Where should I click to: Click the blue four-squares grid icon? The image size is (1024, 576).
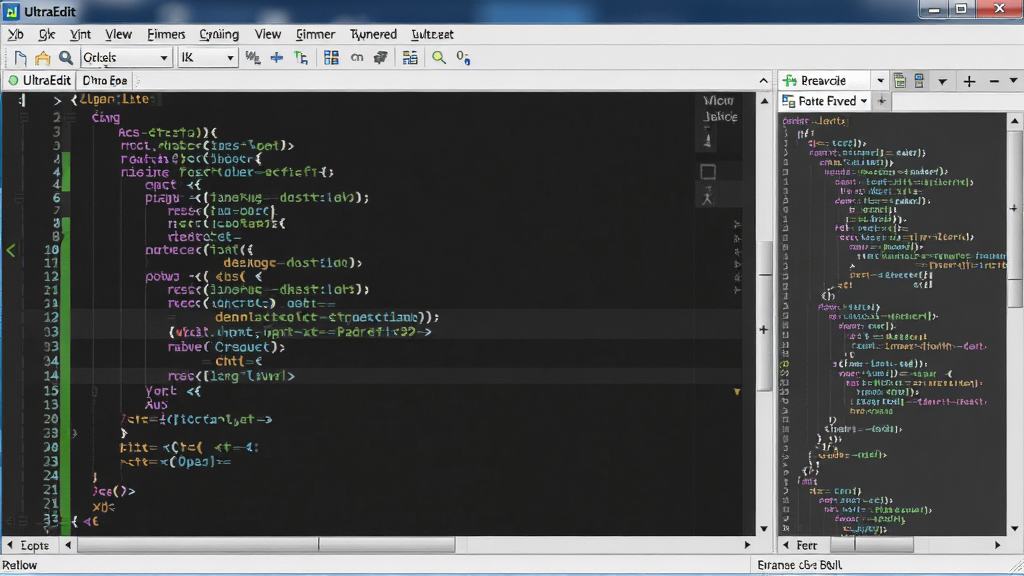(x=331, y=58)
